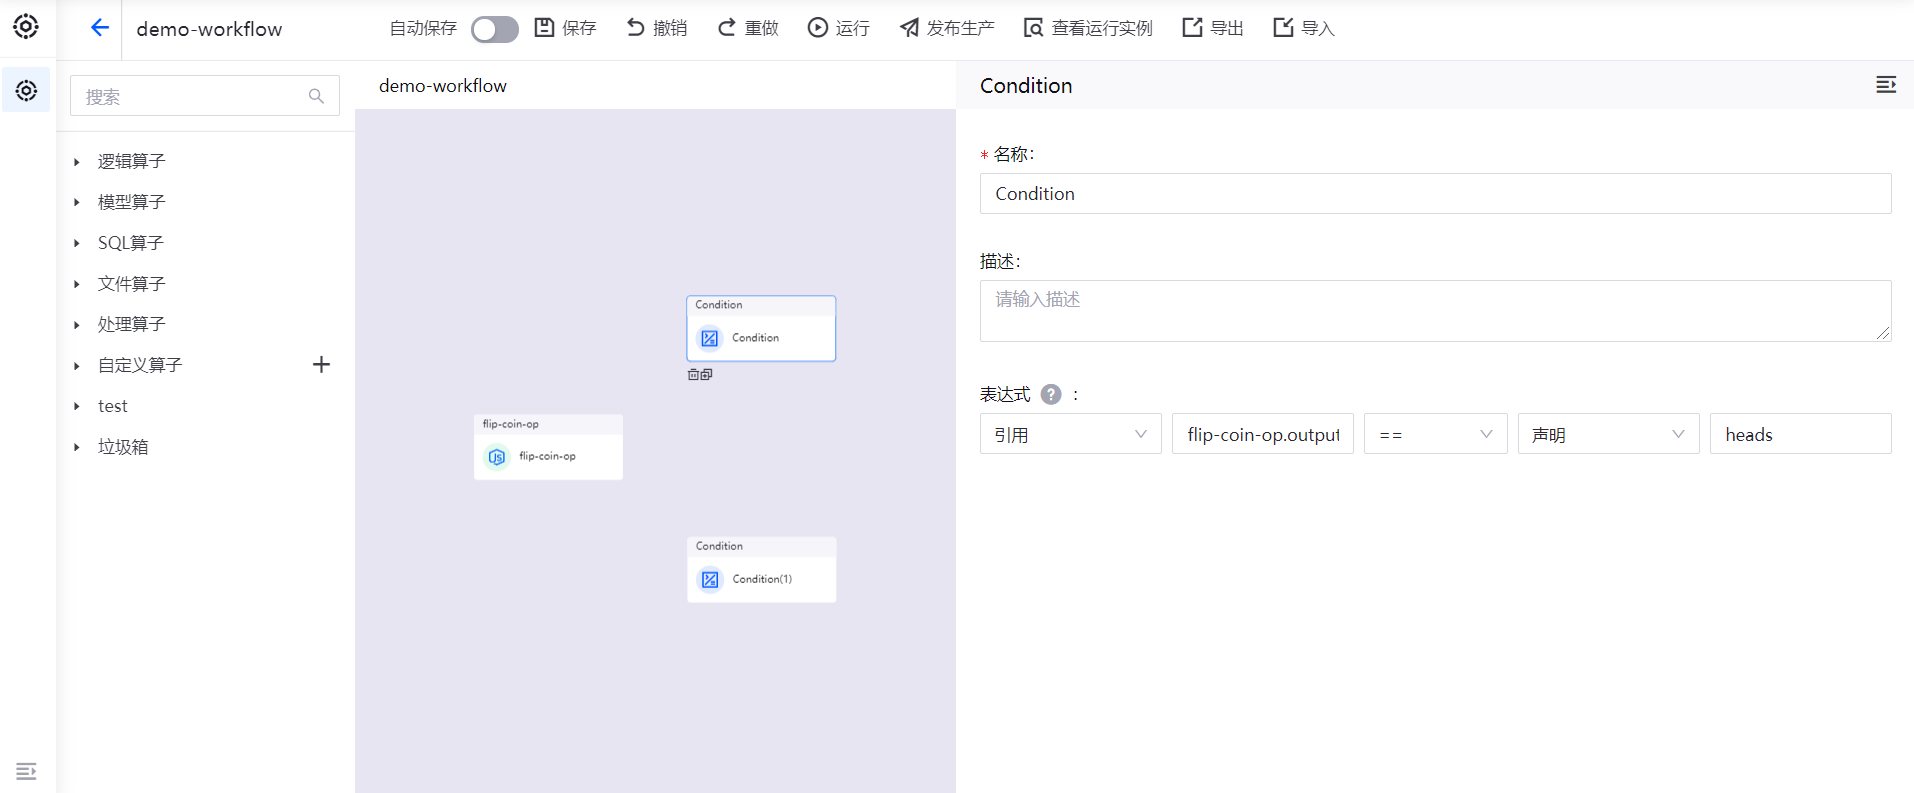Click the help icon next to 表达式
Viewport: 1914px width, 793px height.
tap(1051, 394)
